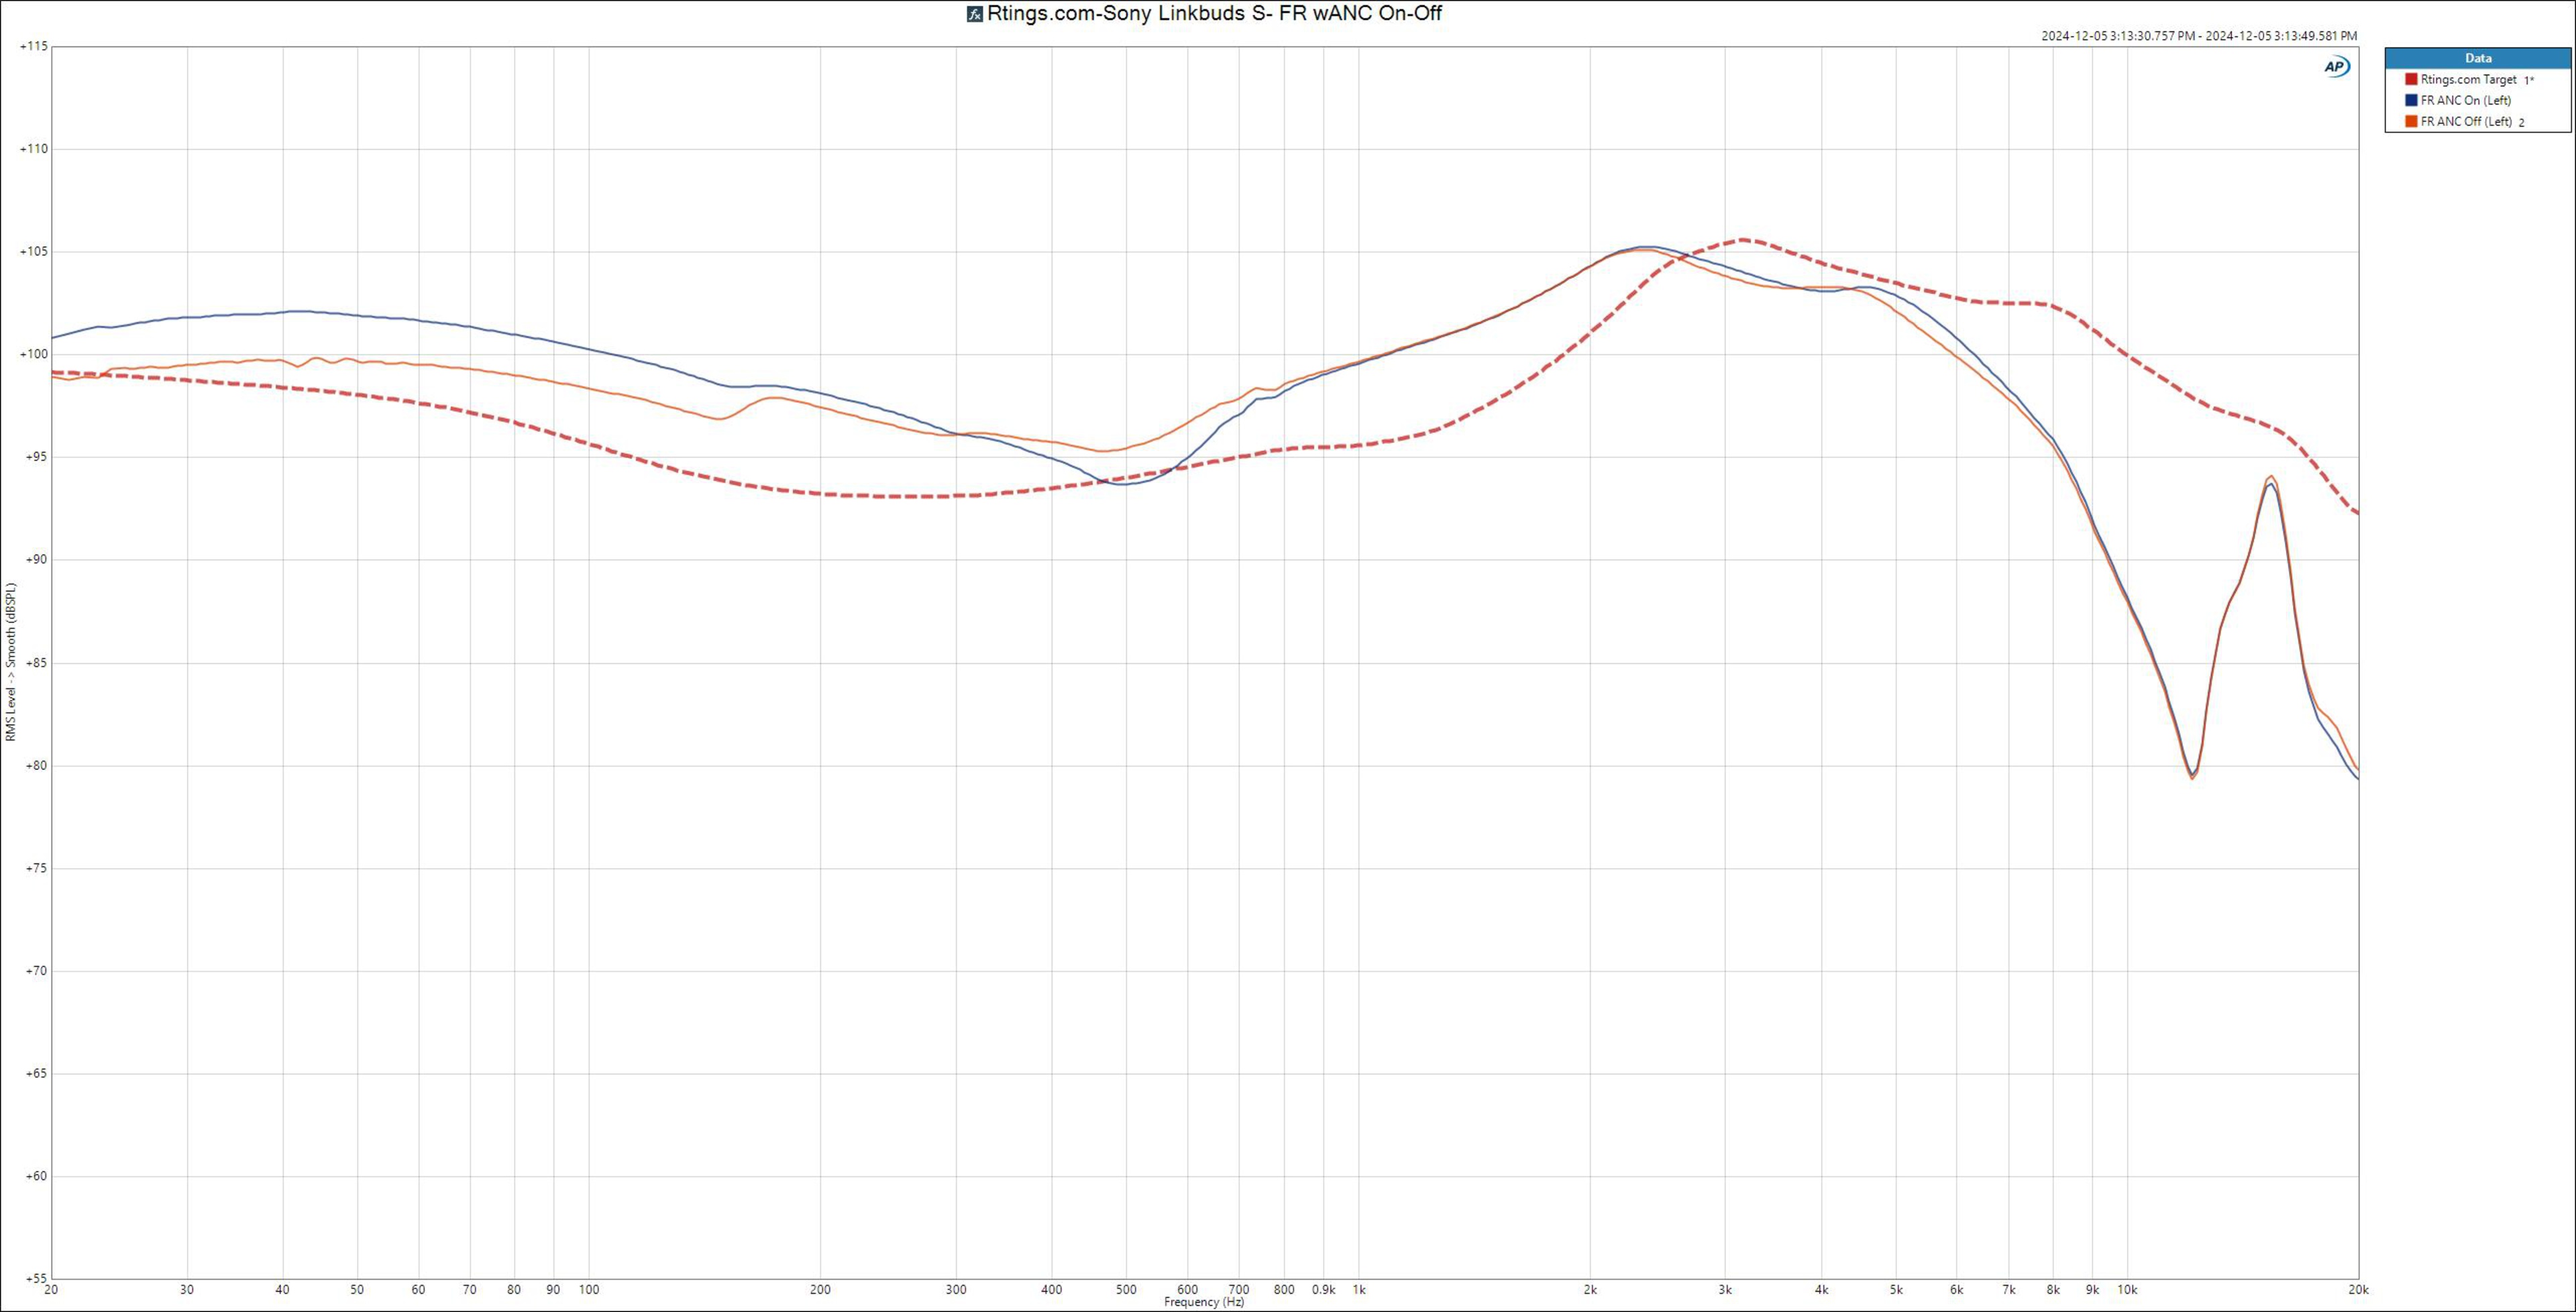Click the blue FR ANC On swatch
The height and width of the screenshot is (1312, 2576).
tap(2411, 100)
